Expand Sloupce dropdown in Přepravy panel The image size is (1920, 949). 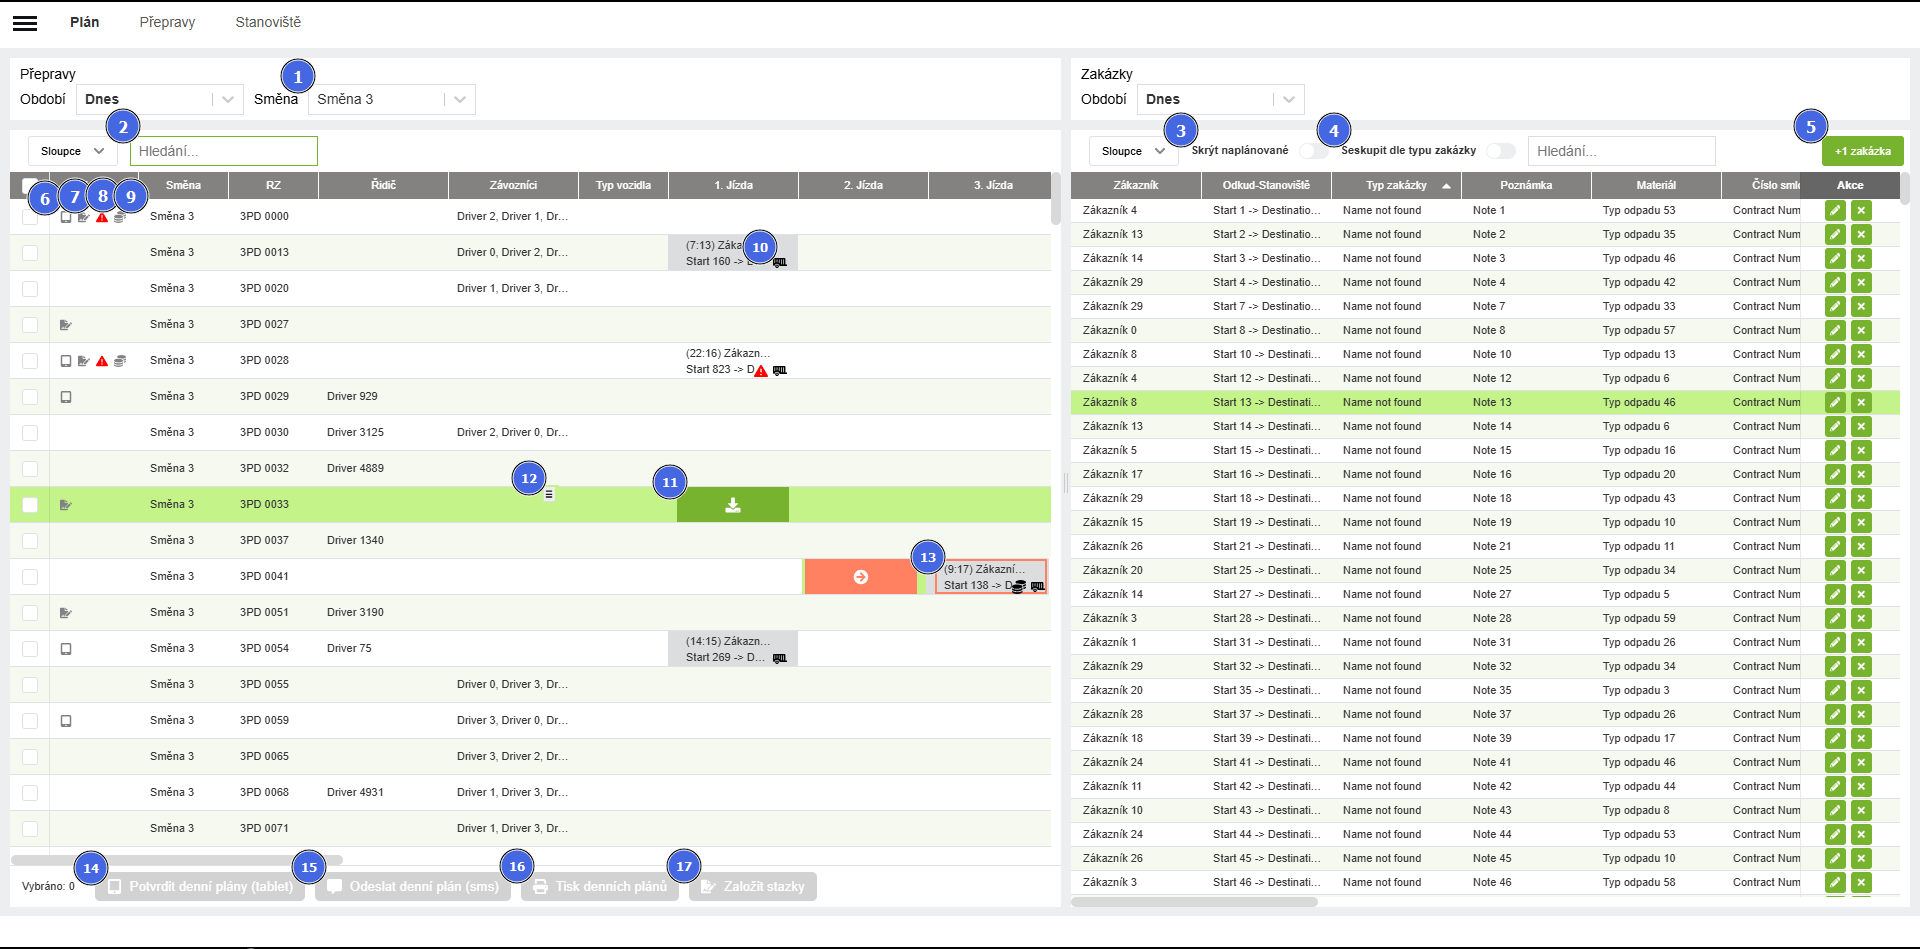click(72, 151)
